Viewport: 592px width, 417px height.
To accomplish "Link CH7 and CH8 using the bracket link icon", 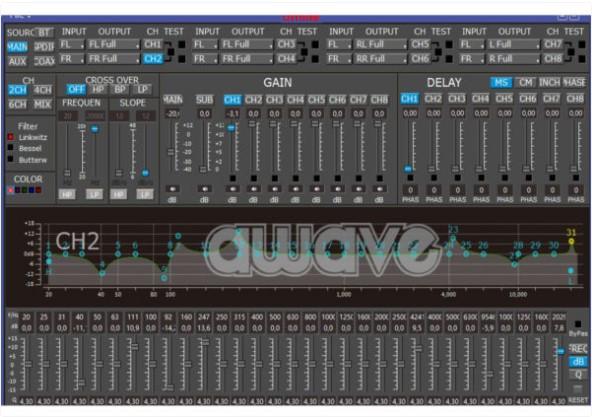I will coord(570,52).
